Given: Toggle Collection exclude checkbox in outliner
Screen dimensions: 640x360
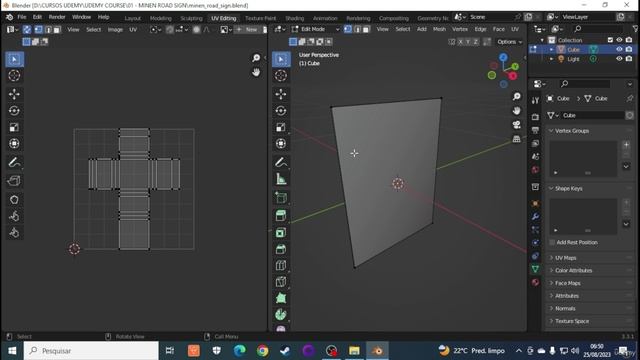Looking at the screenshot, I should [x=610, y=40].
